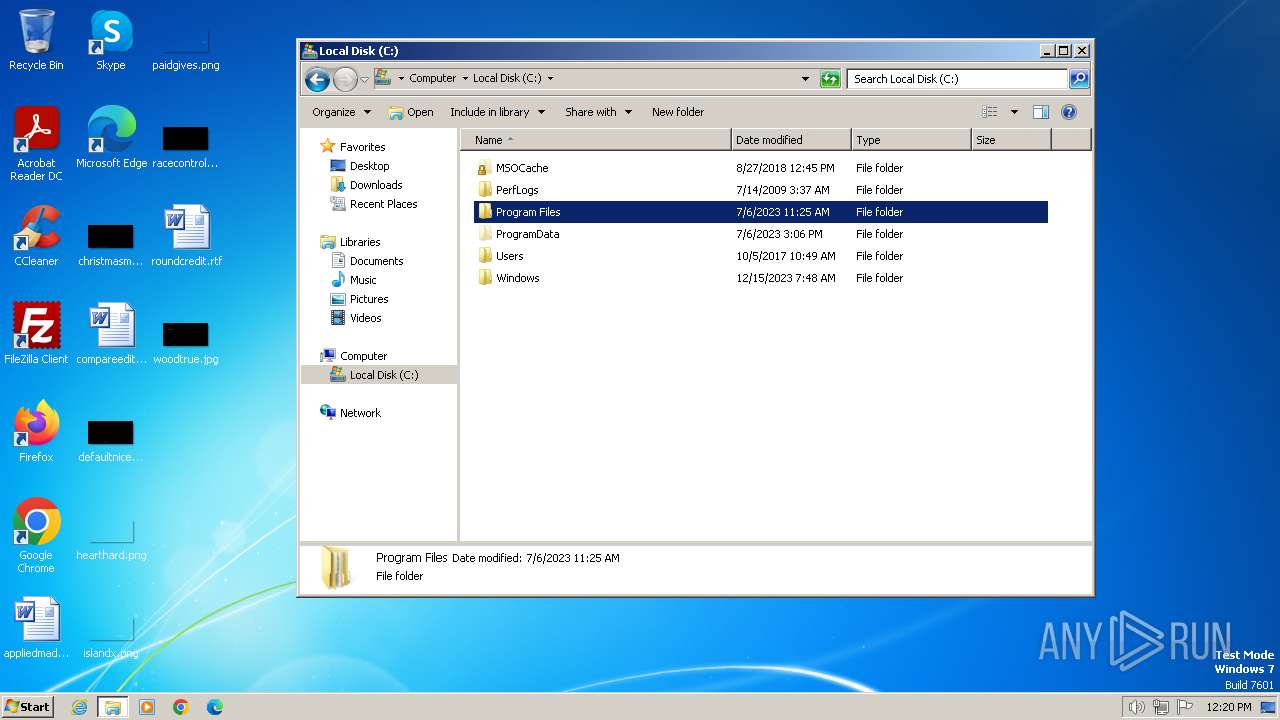
Task: Toggle the preview pane button
Action: 1041,112
